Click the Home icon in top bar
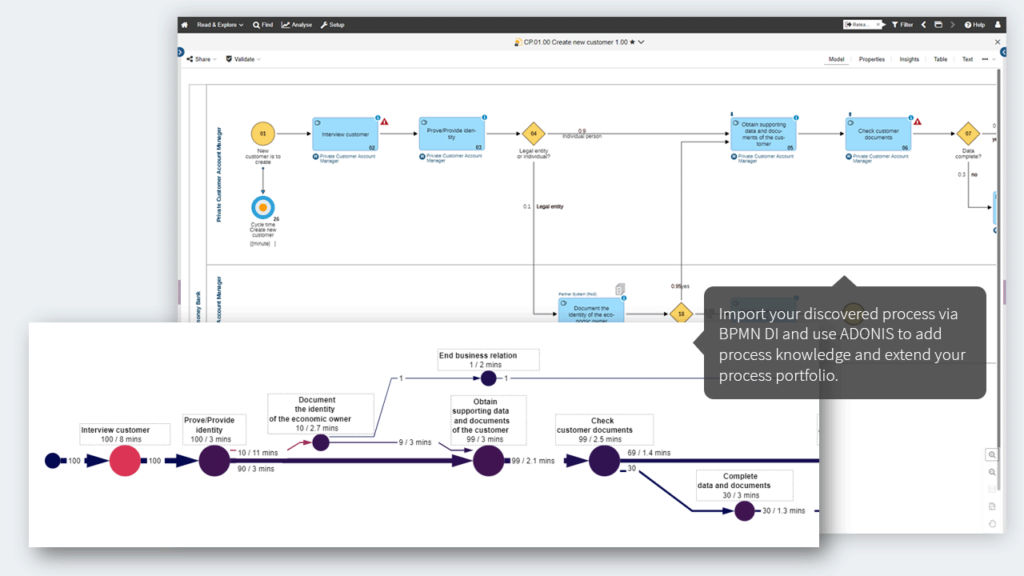The image size is (1024, 576). tap(185, 25)
